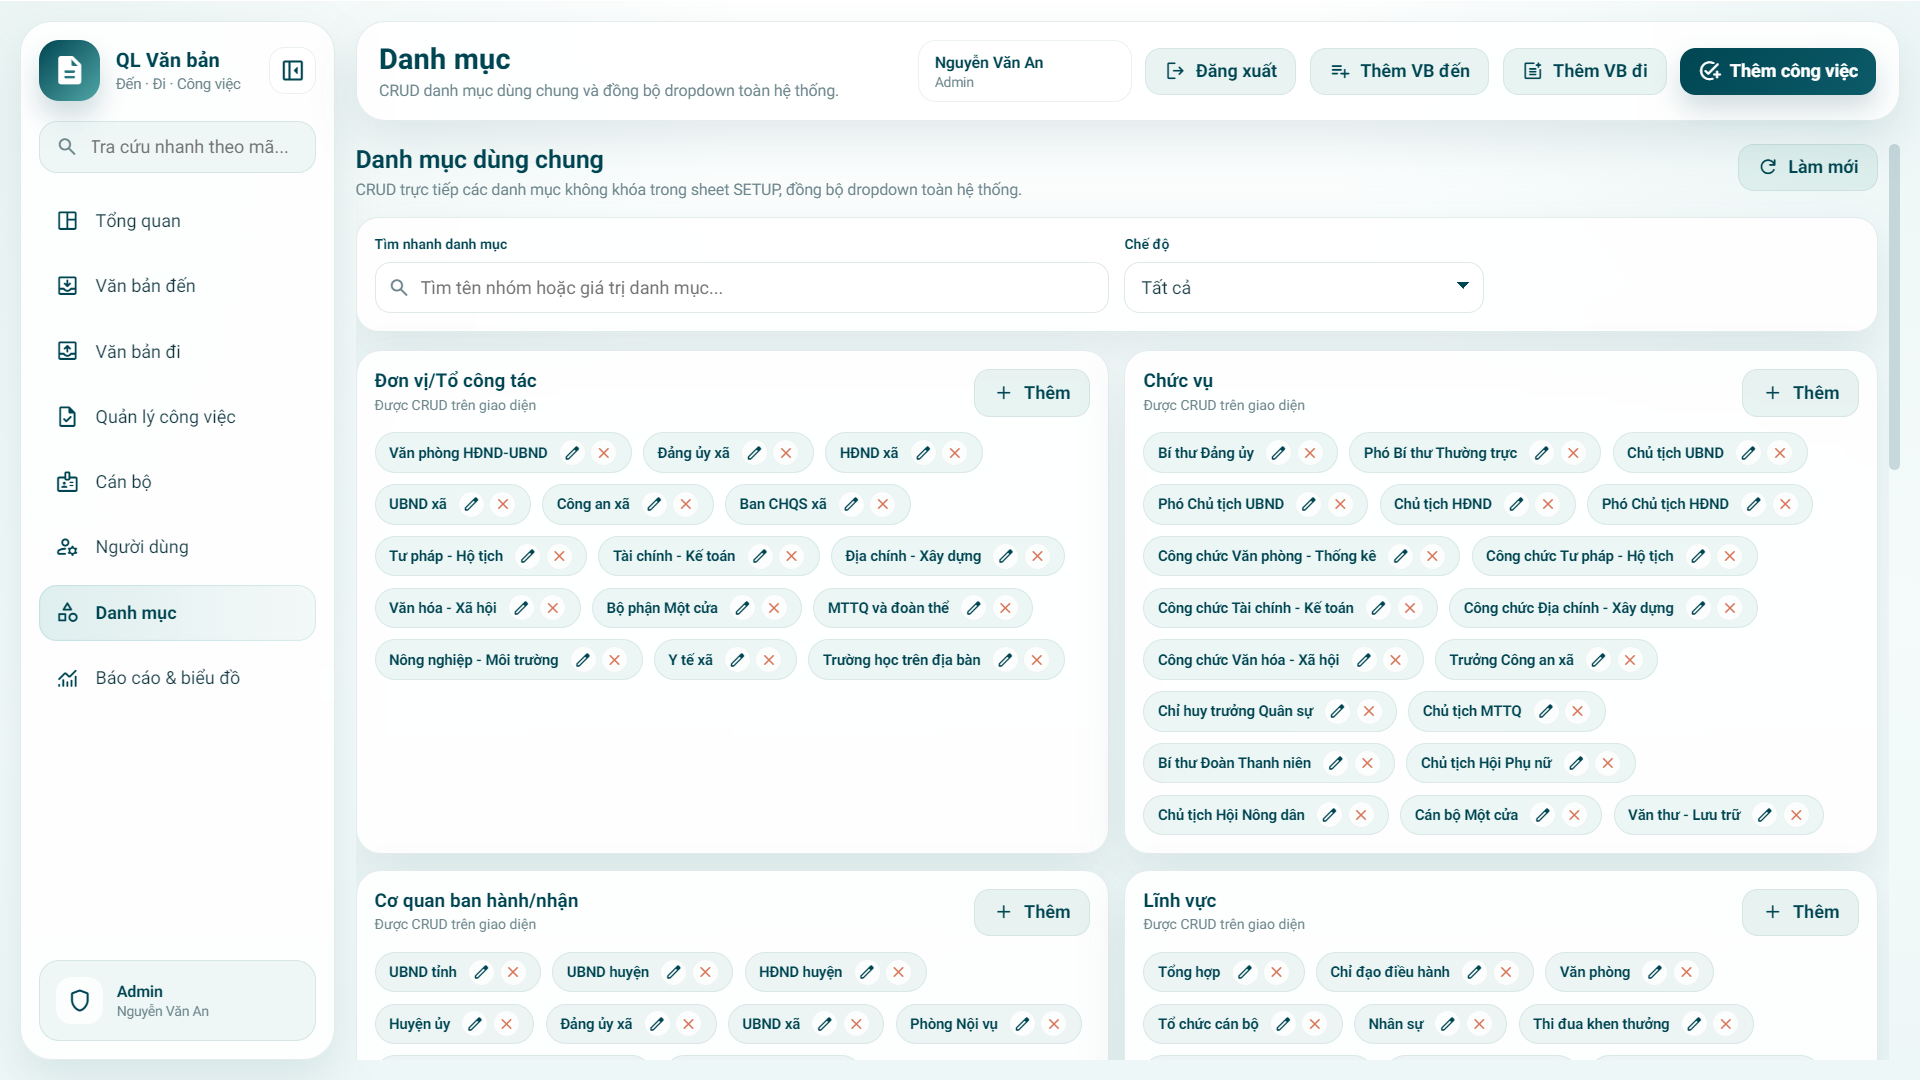Screen dimensions: 1920x1080
Task: Add a new Chức vụ item
Action: coord(1799,393)
